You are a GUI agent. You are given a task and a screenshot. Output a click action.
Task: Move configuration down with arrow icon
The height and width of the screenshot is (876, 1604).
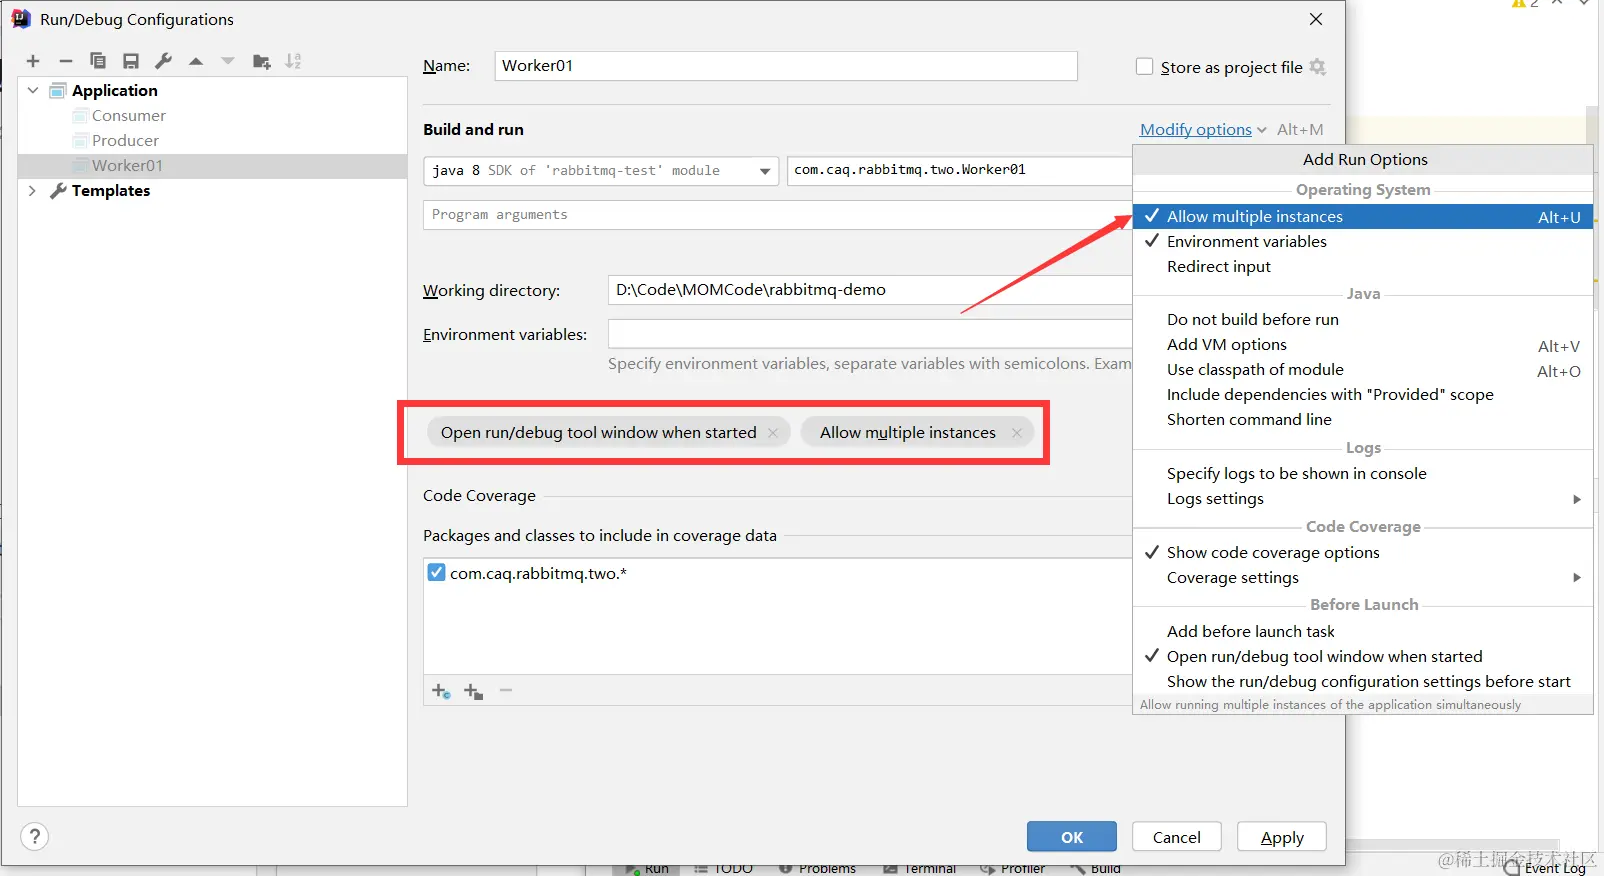coord(228,61)
